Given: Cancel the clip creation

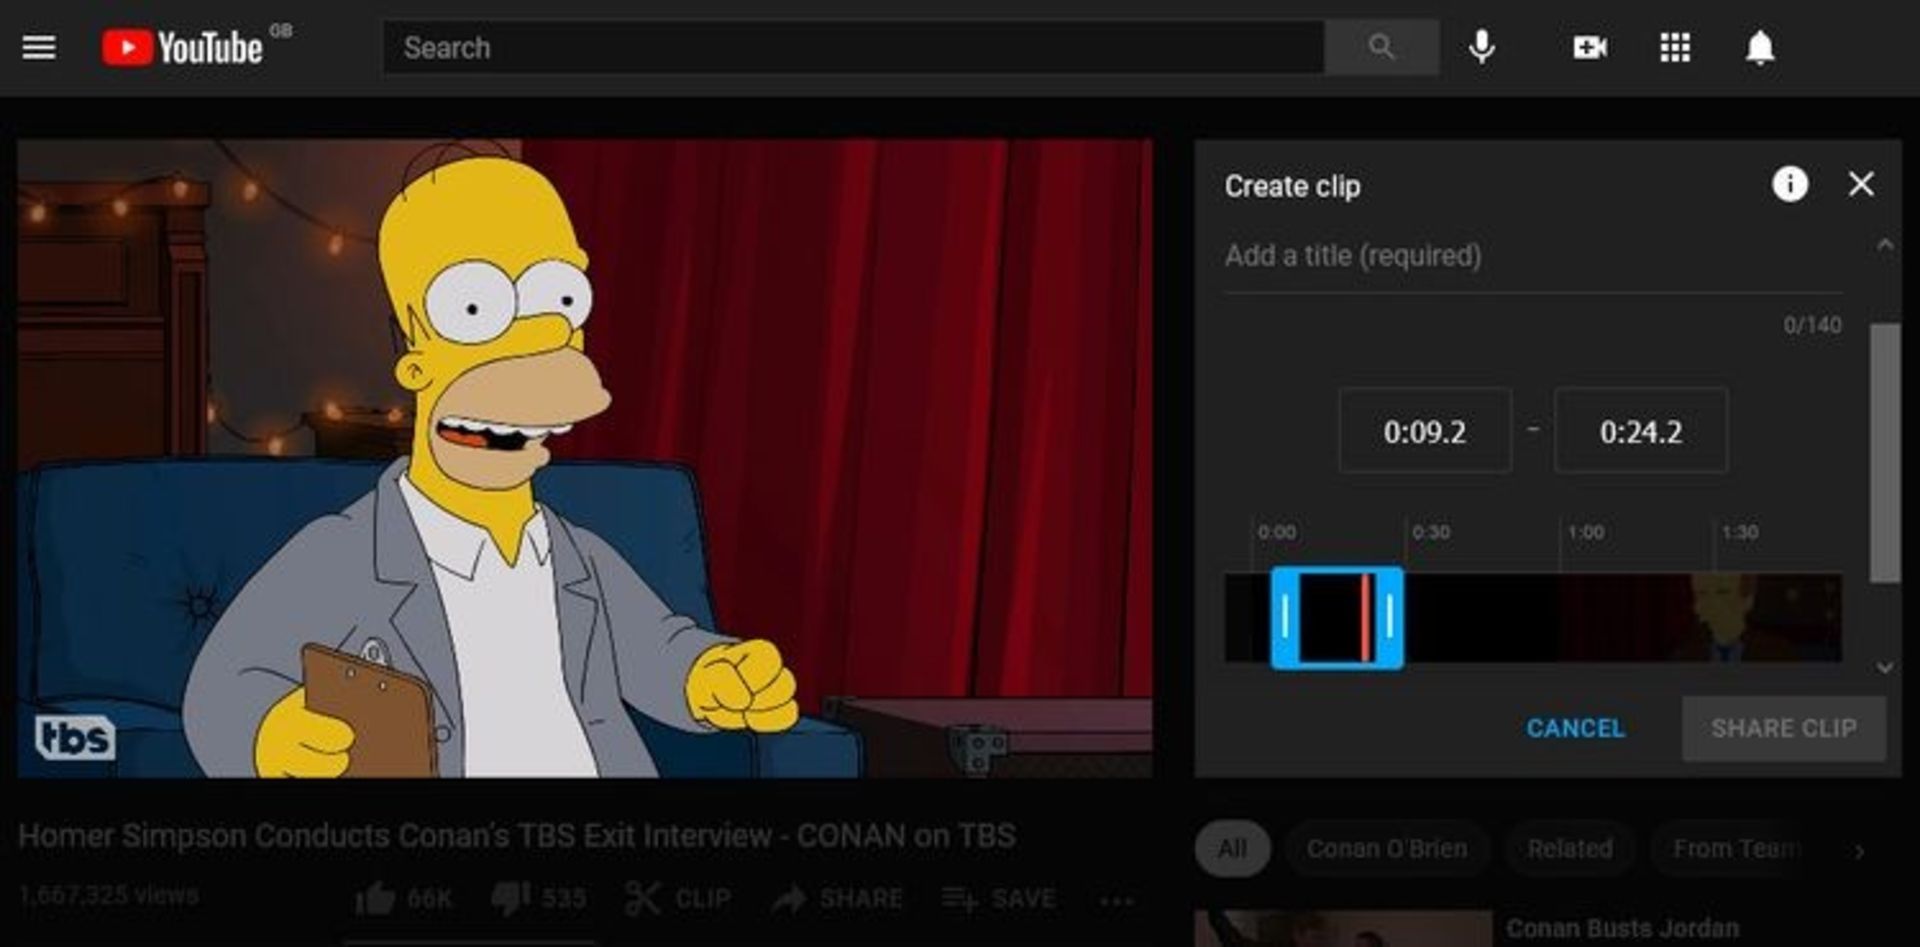Looking at the screenshot, I should click(x=1575, y=728).
